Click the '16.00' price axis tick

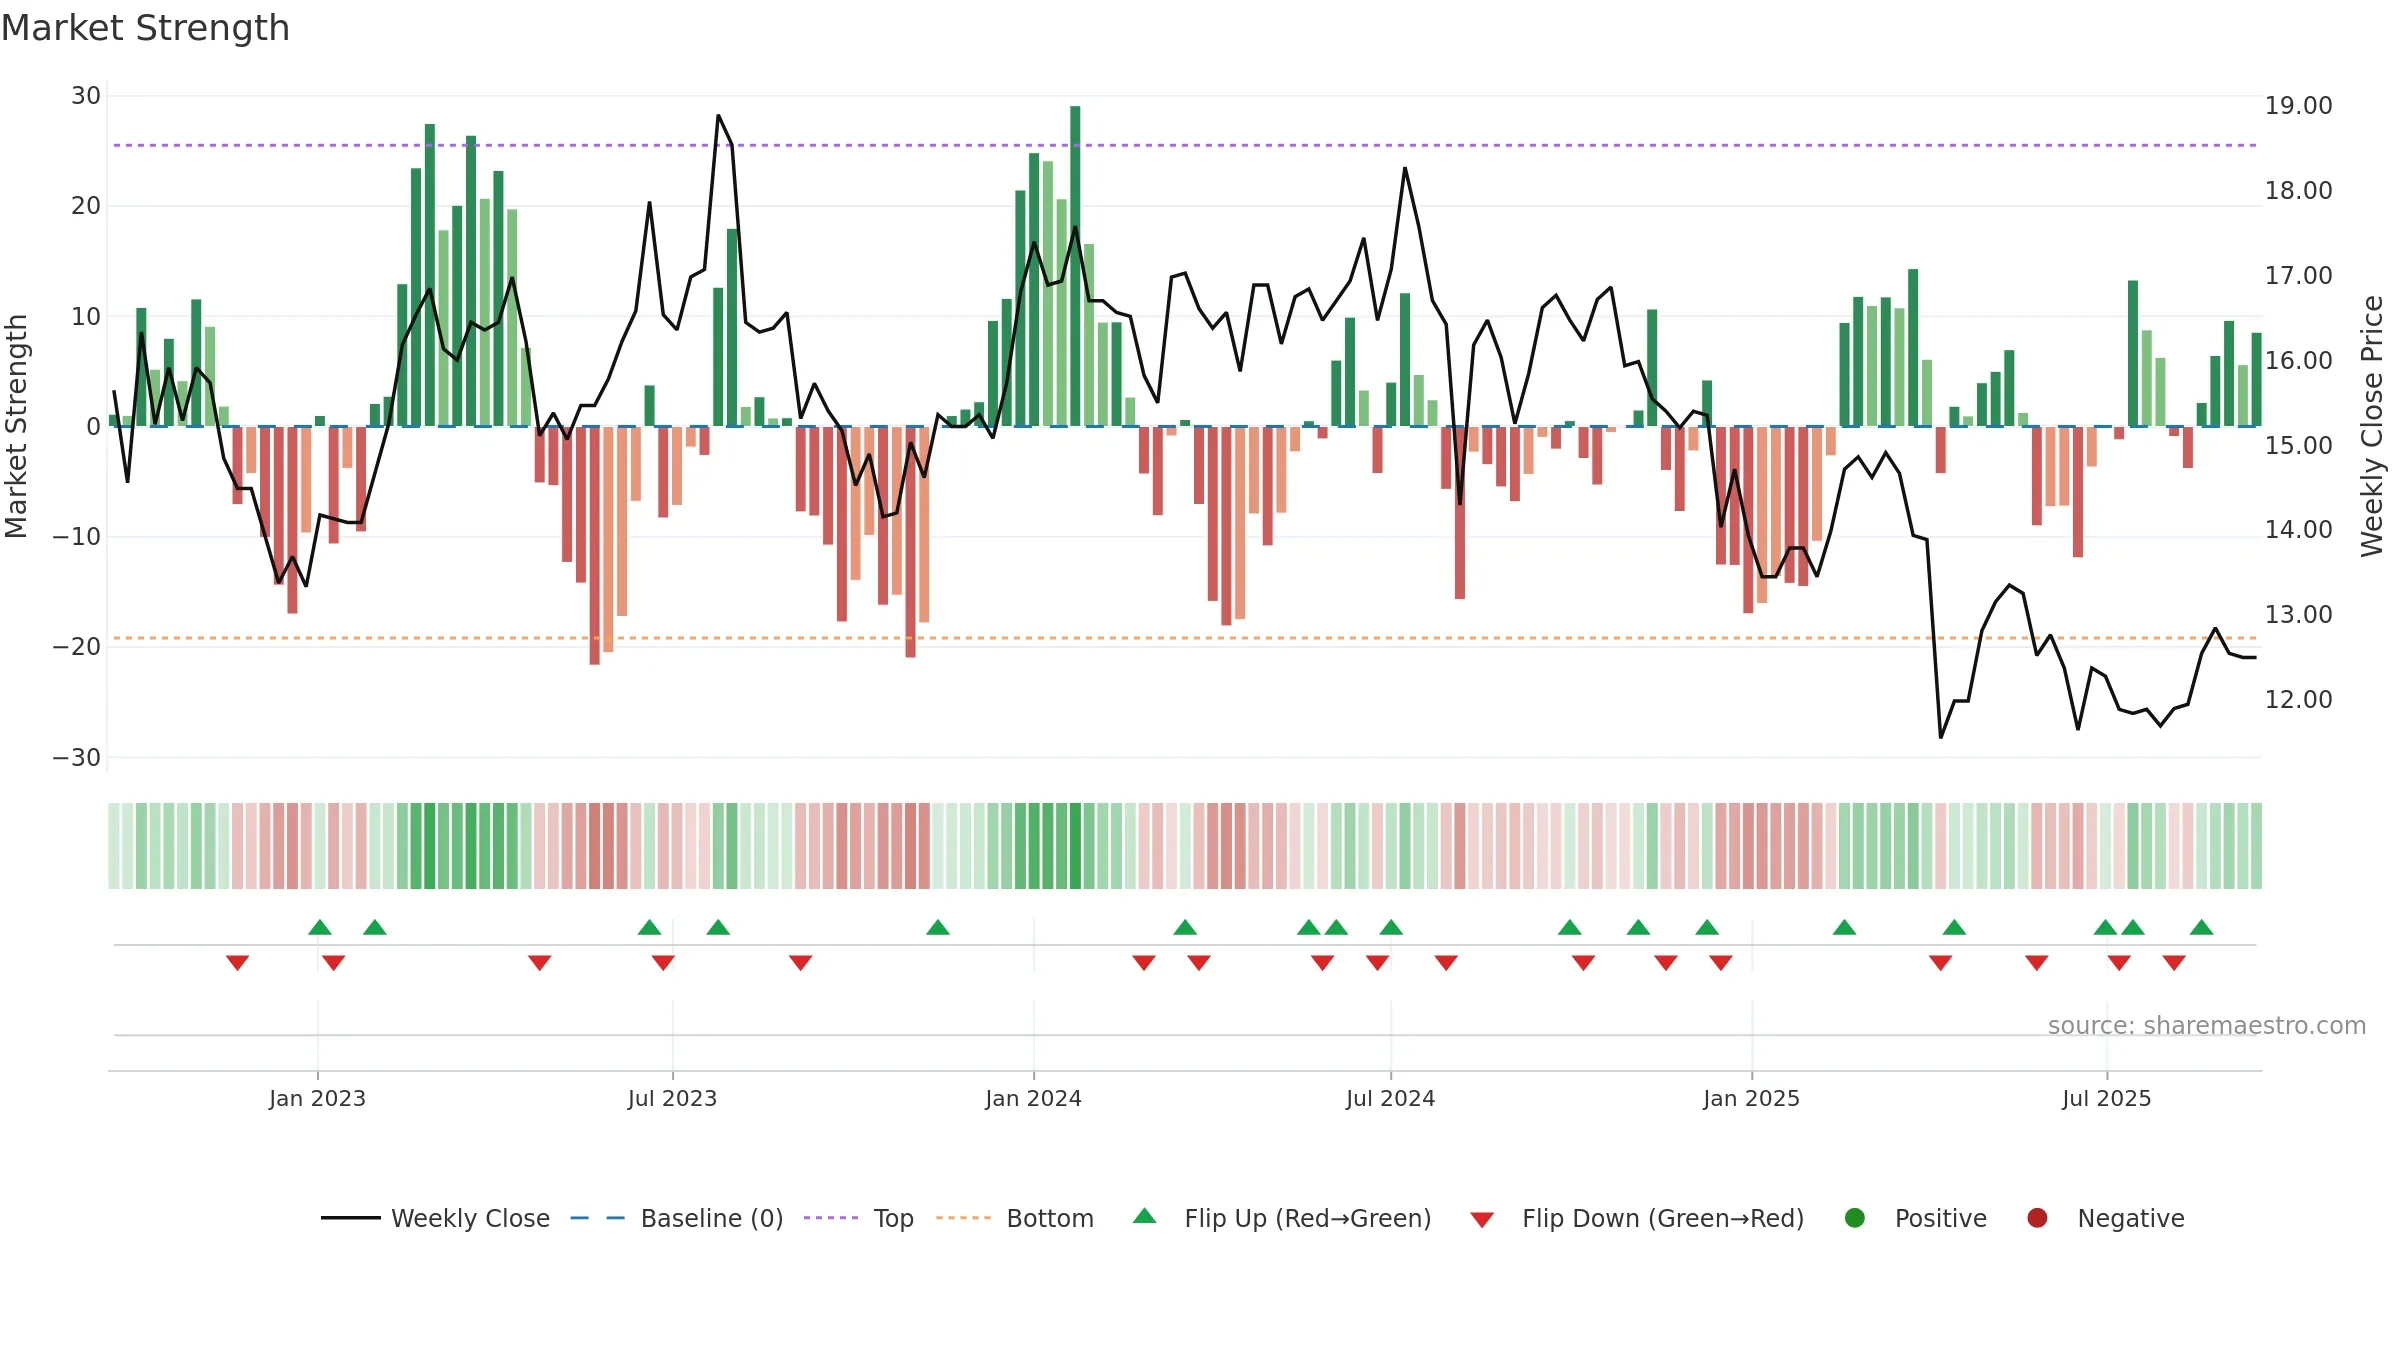(2298, 361)
